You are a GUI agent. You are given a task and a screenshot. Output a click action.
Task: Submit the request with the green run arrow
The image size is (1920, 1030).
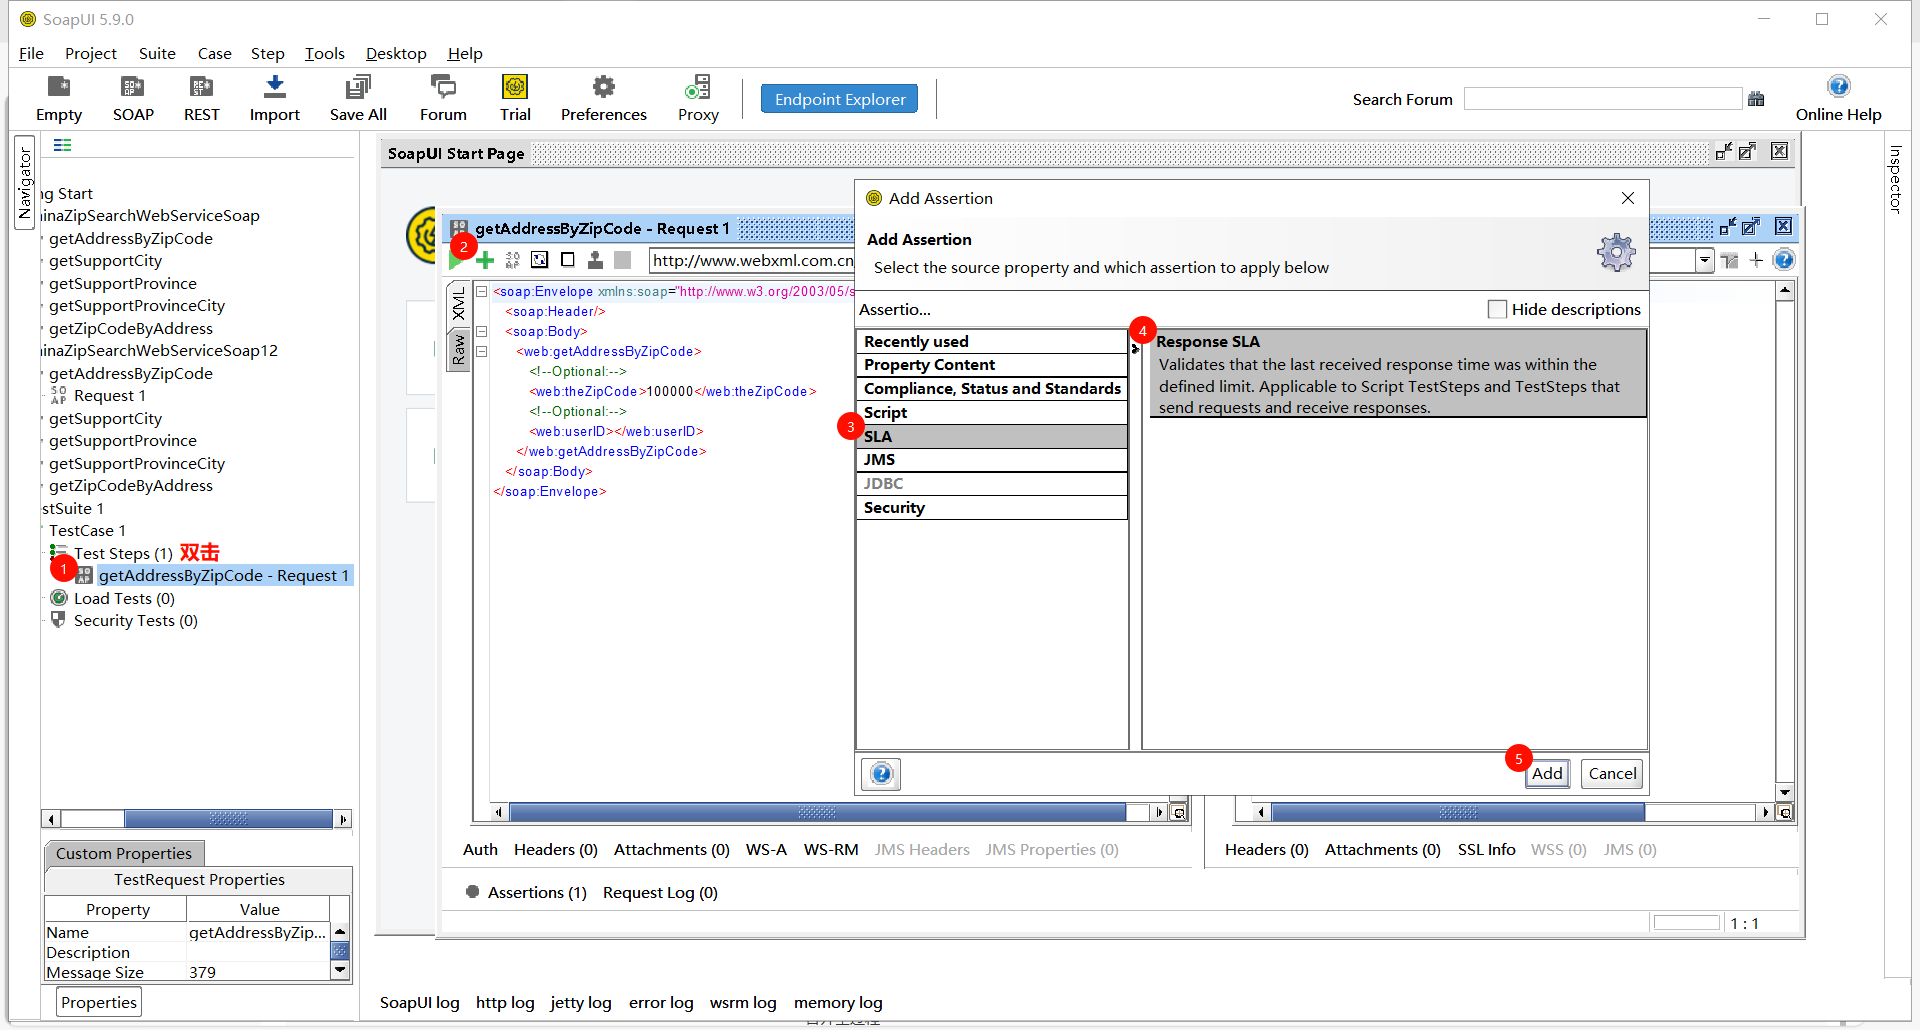pyautogui.click(x=457, y=260)
